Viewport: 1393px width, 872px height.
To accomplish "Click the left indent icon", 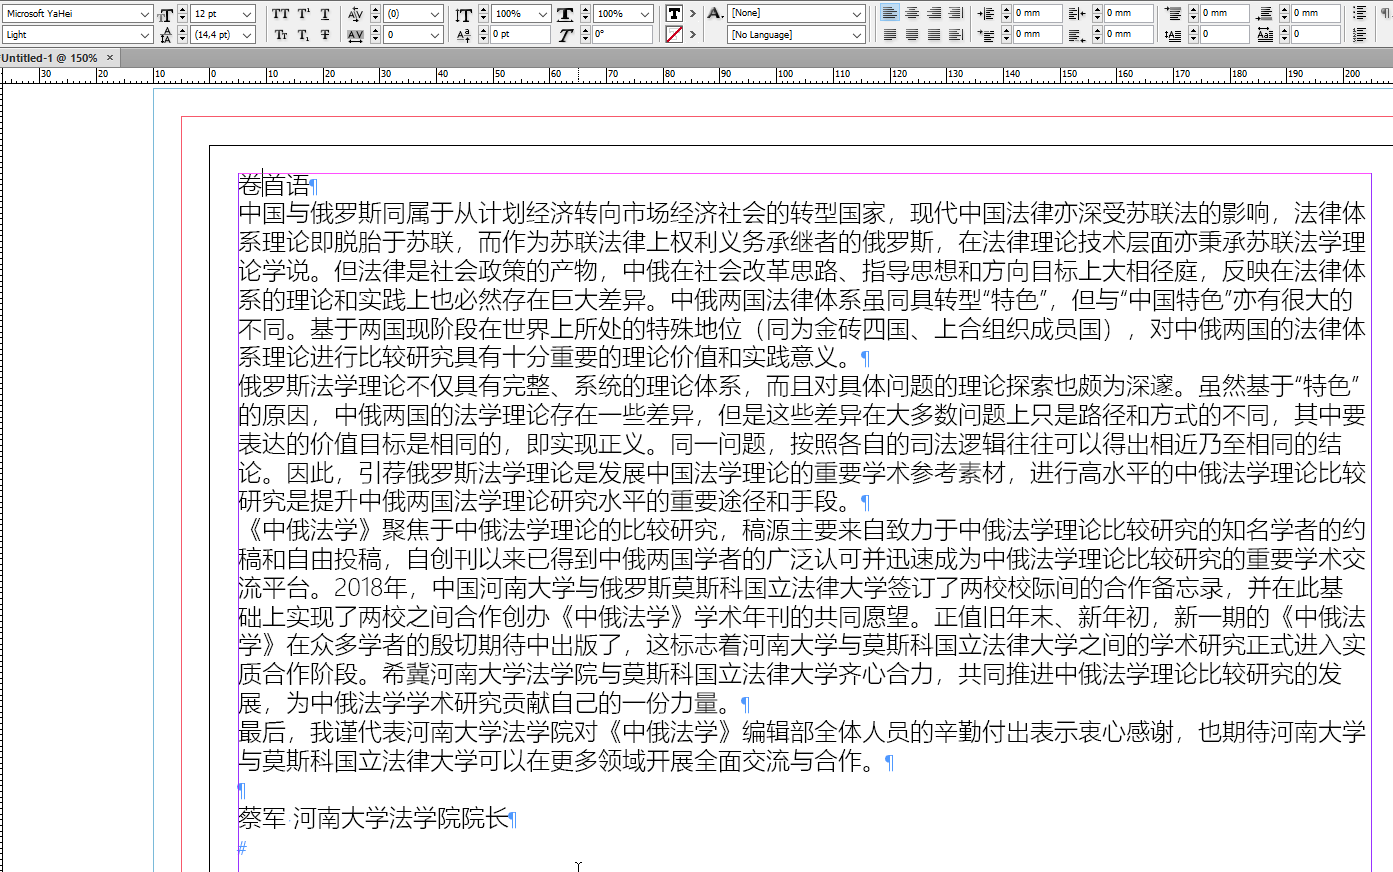I will pyautogui.click(x=985, y=14).
